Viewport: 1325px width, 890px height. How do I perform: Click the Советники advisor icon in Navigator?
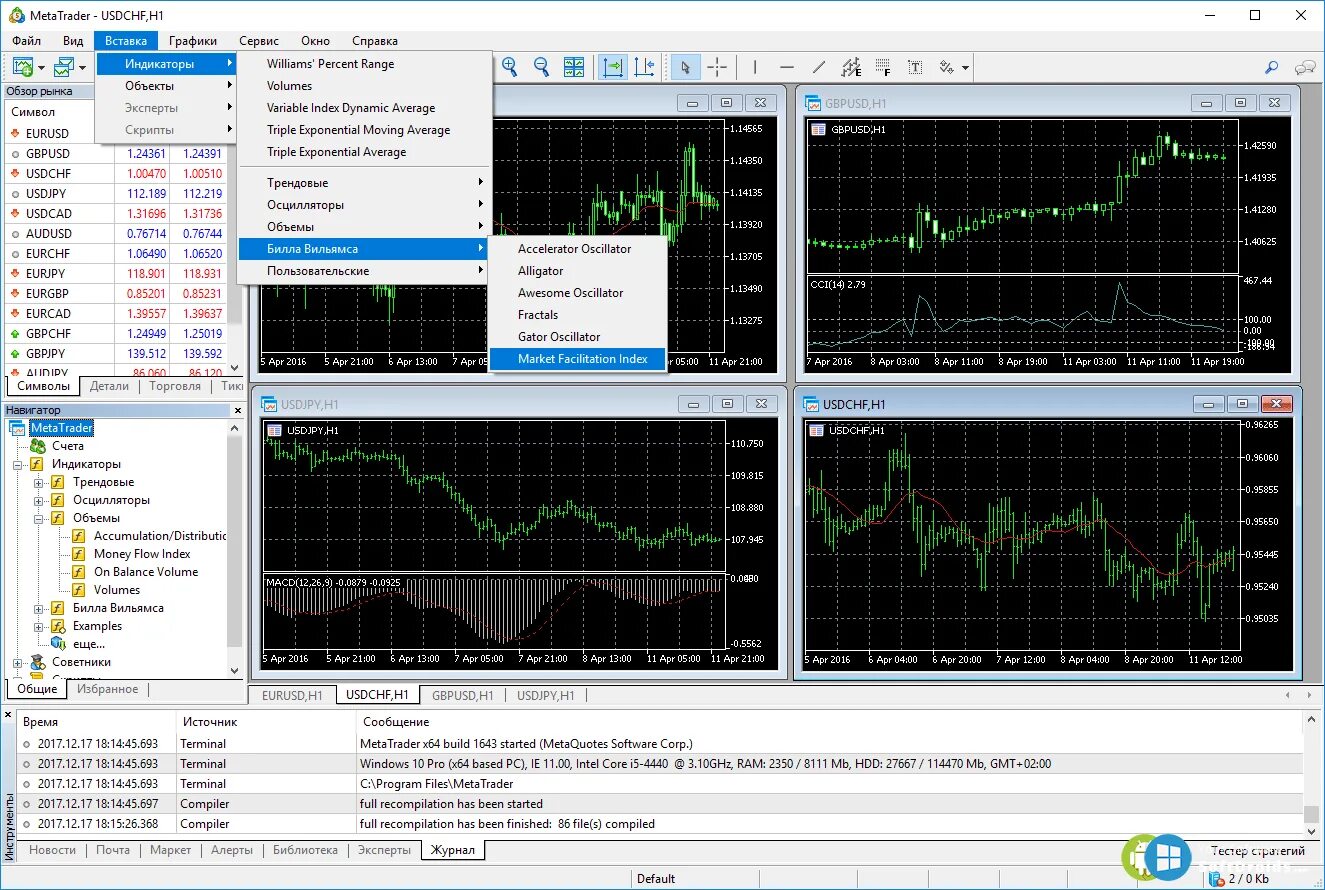[38, 662]
